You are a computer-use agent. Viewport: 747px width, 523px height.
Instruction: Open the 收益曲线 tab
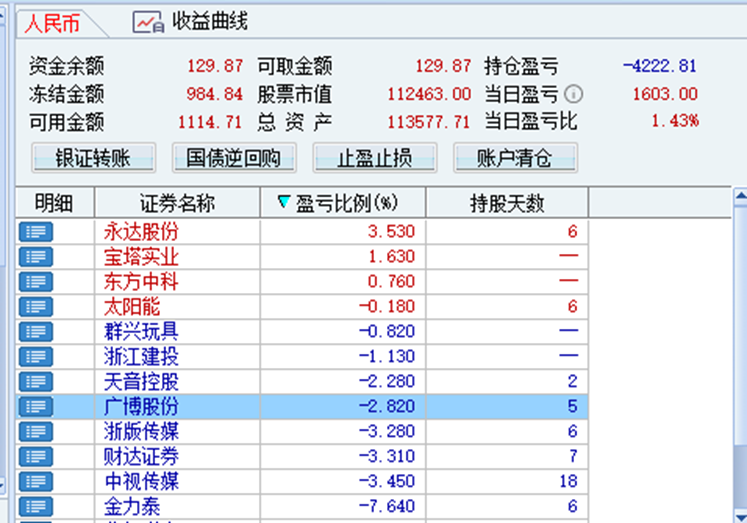(192, 22)
